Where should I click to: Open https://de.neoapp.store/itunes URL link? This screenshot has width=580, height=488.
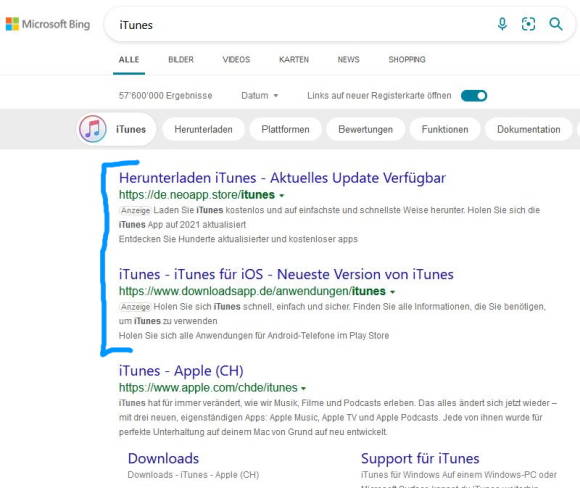coord(197,195)
